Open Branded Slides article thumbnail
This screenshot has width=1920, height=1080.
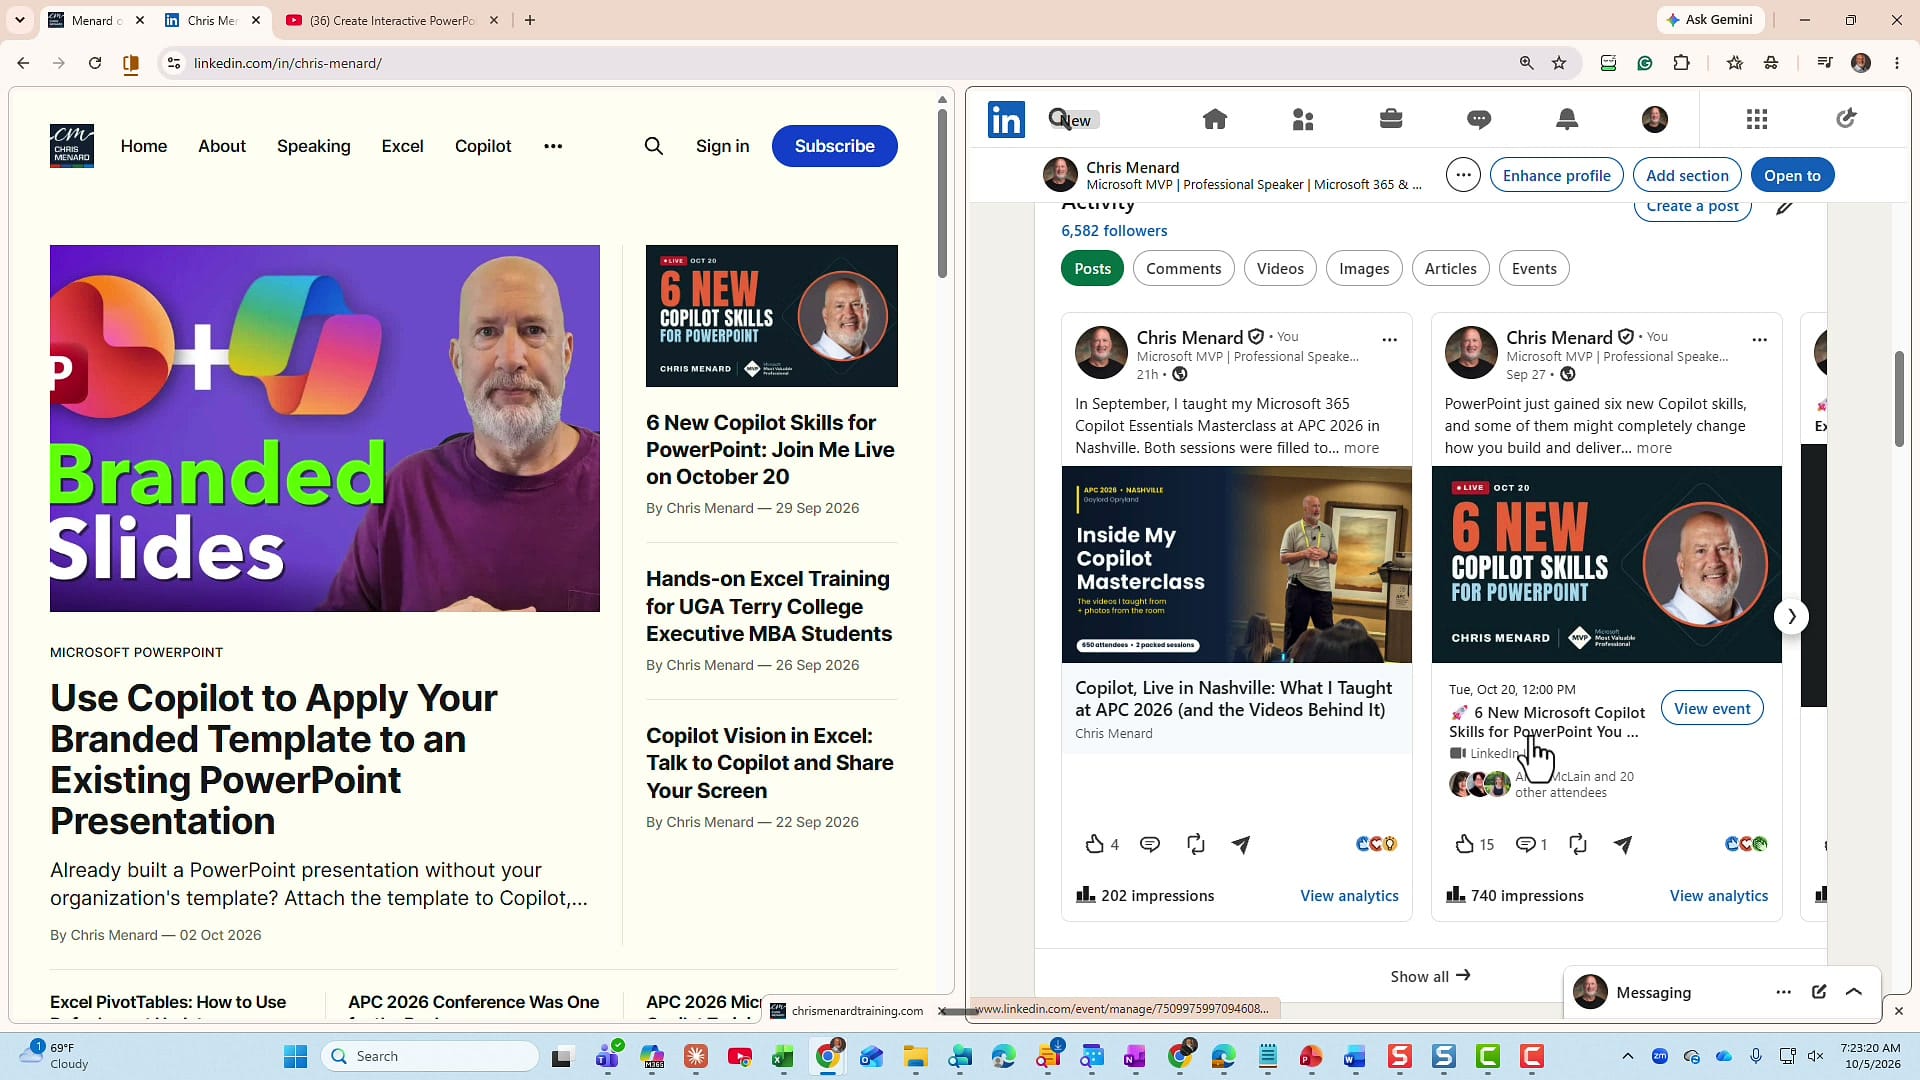(325, 428)
